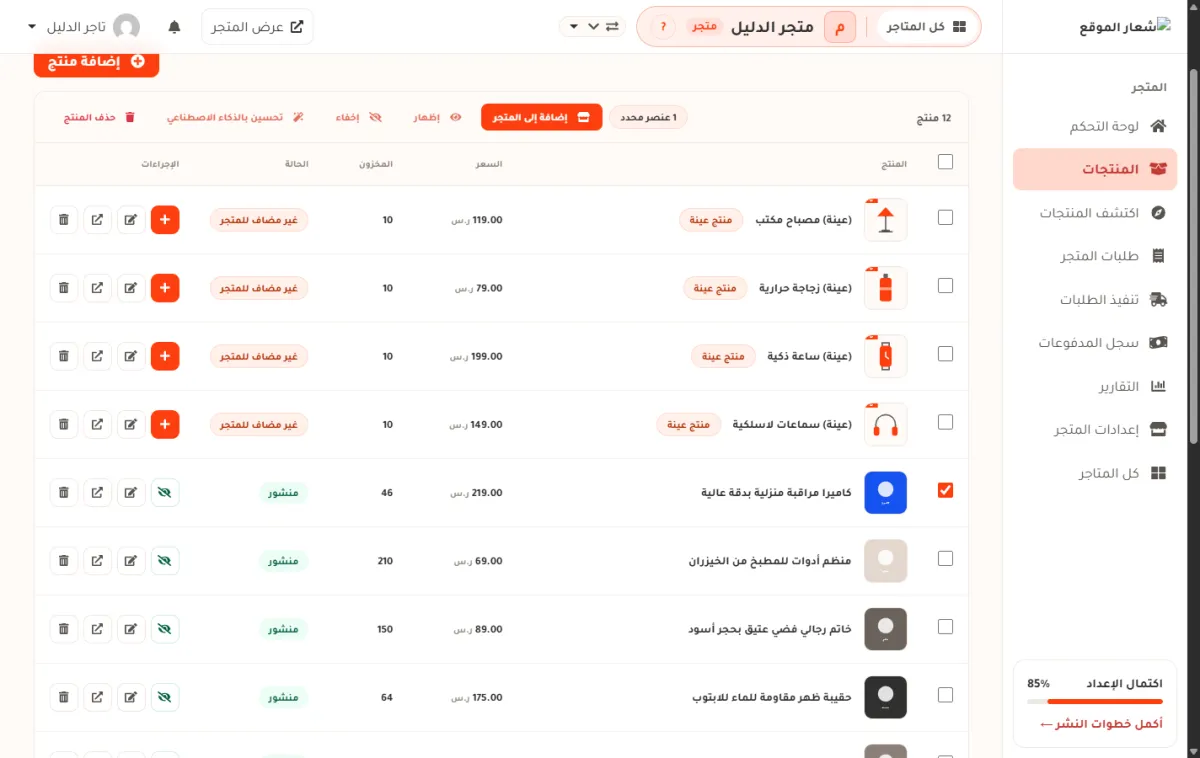Click the store letter badge م

click(840, 27)
